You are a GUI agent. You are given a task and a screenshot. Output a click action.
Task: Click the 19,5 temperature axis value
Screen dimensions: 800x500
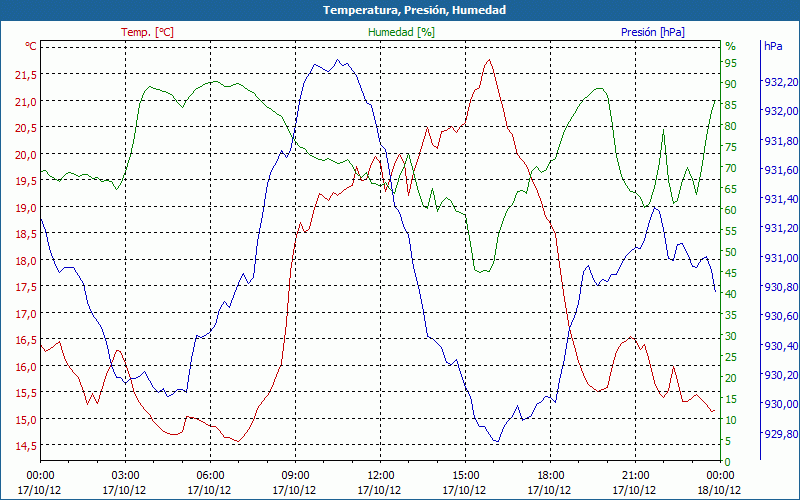(26, 181)
